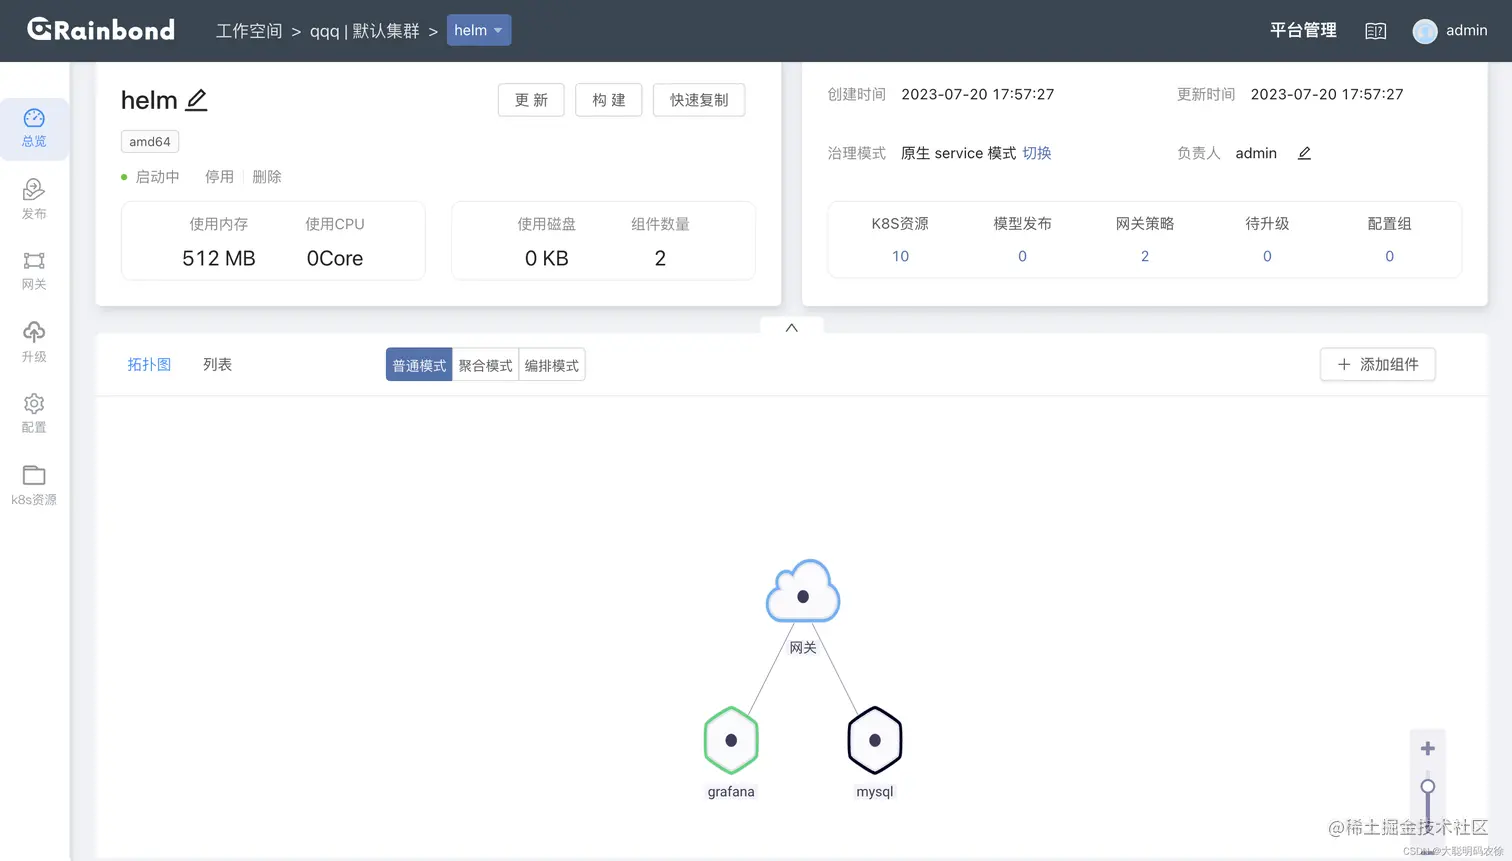Click the topology zoom slider handle
The image size is (1512, 861).
coord(1428,786)
